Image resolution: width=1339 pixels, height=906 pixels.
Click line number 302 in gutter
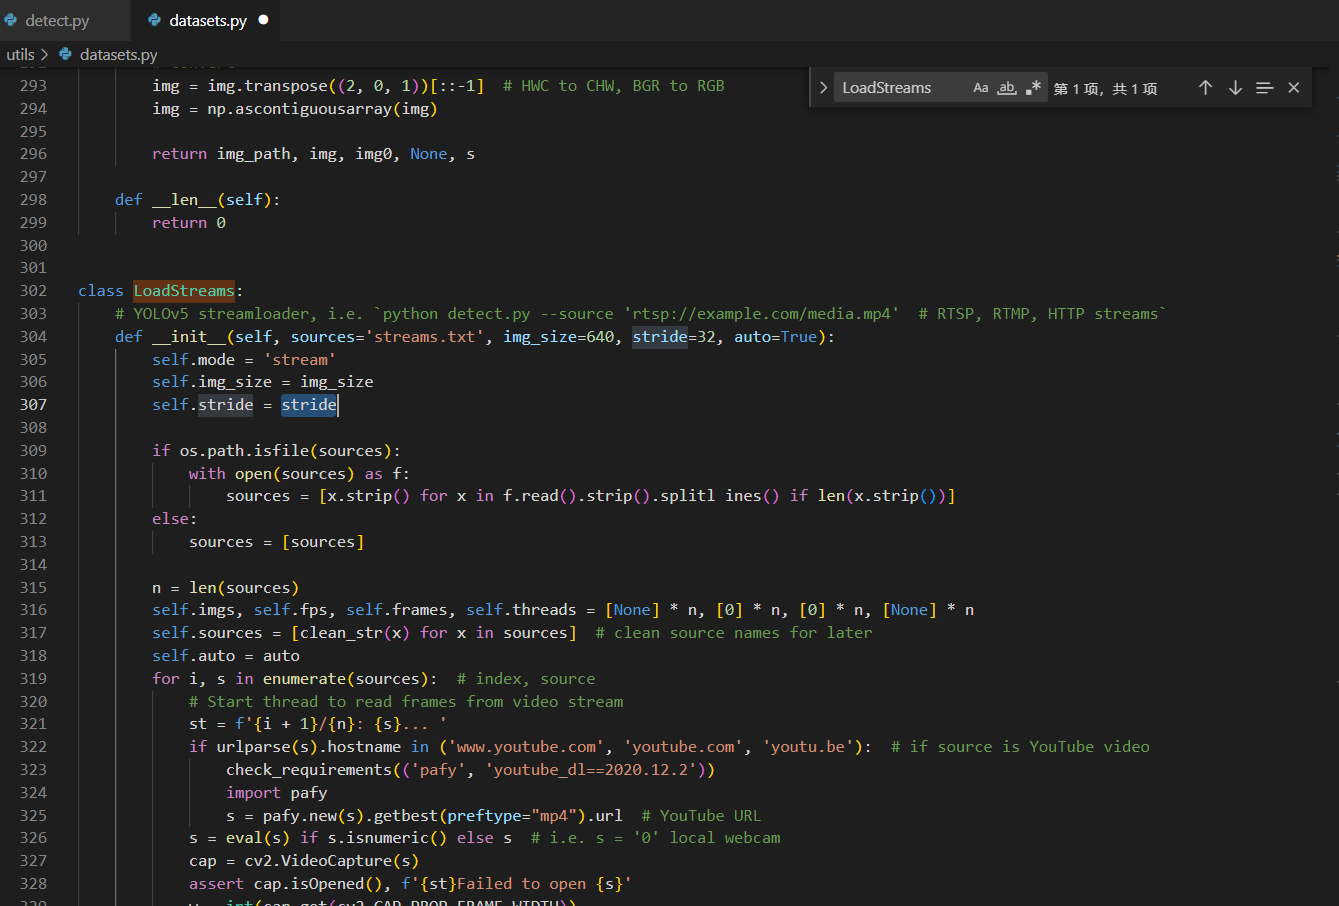(x=33, y=291)
